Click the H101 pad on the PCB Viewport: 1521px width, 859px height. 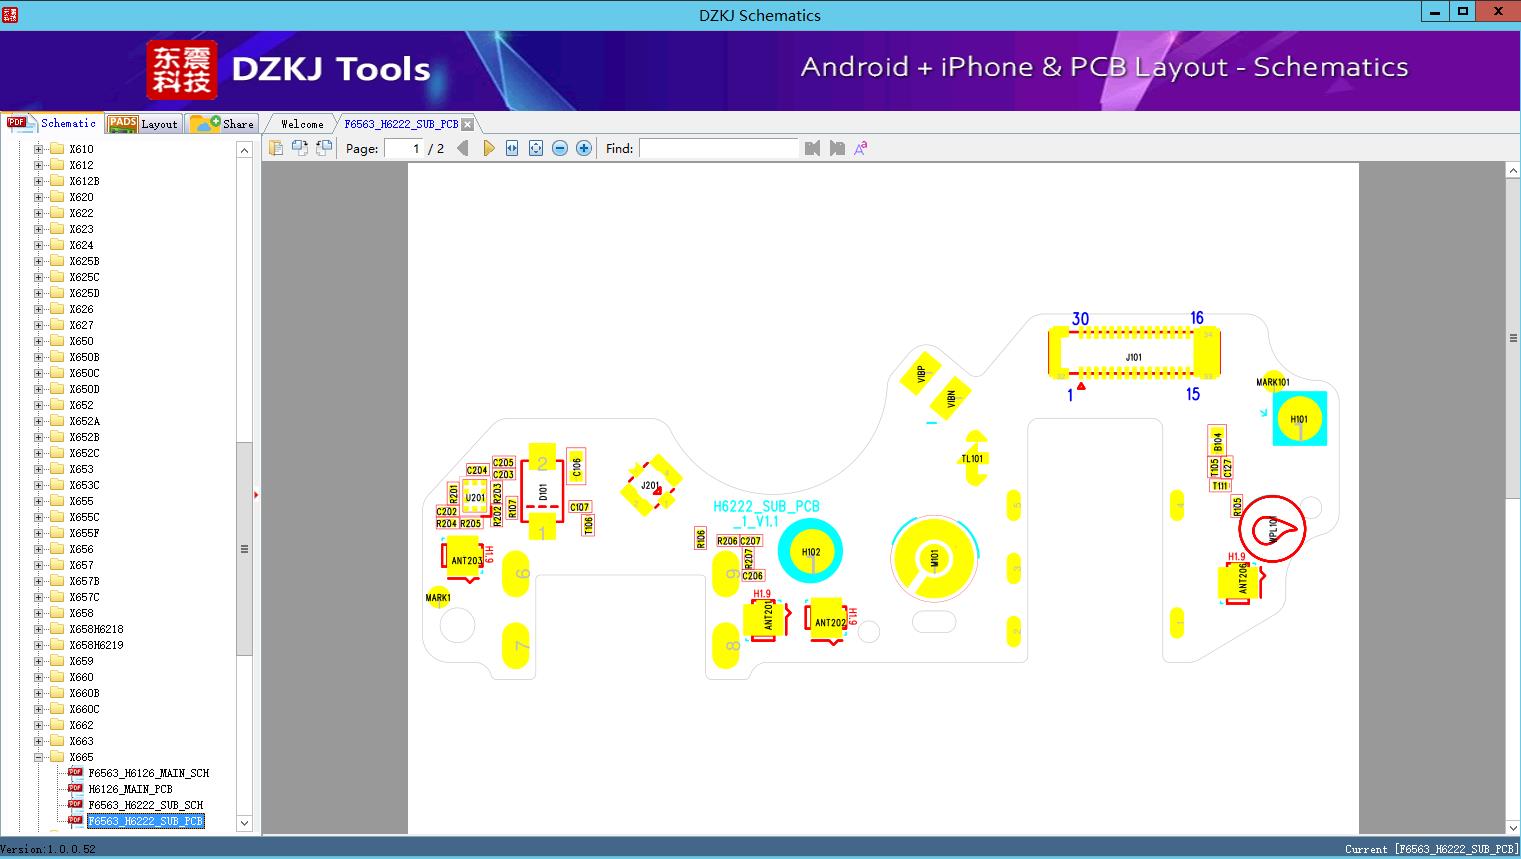[x=1299, y=419]
